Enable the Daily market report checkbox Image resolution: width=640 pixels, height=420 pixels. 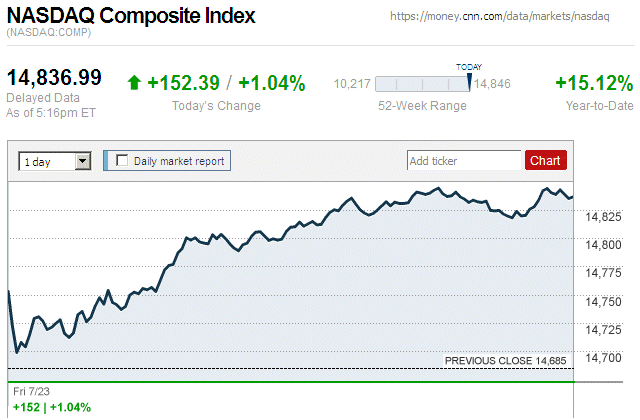coord(123,160)
